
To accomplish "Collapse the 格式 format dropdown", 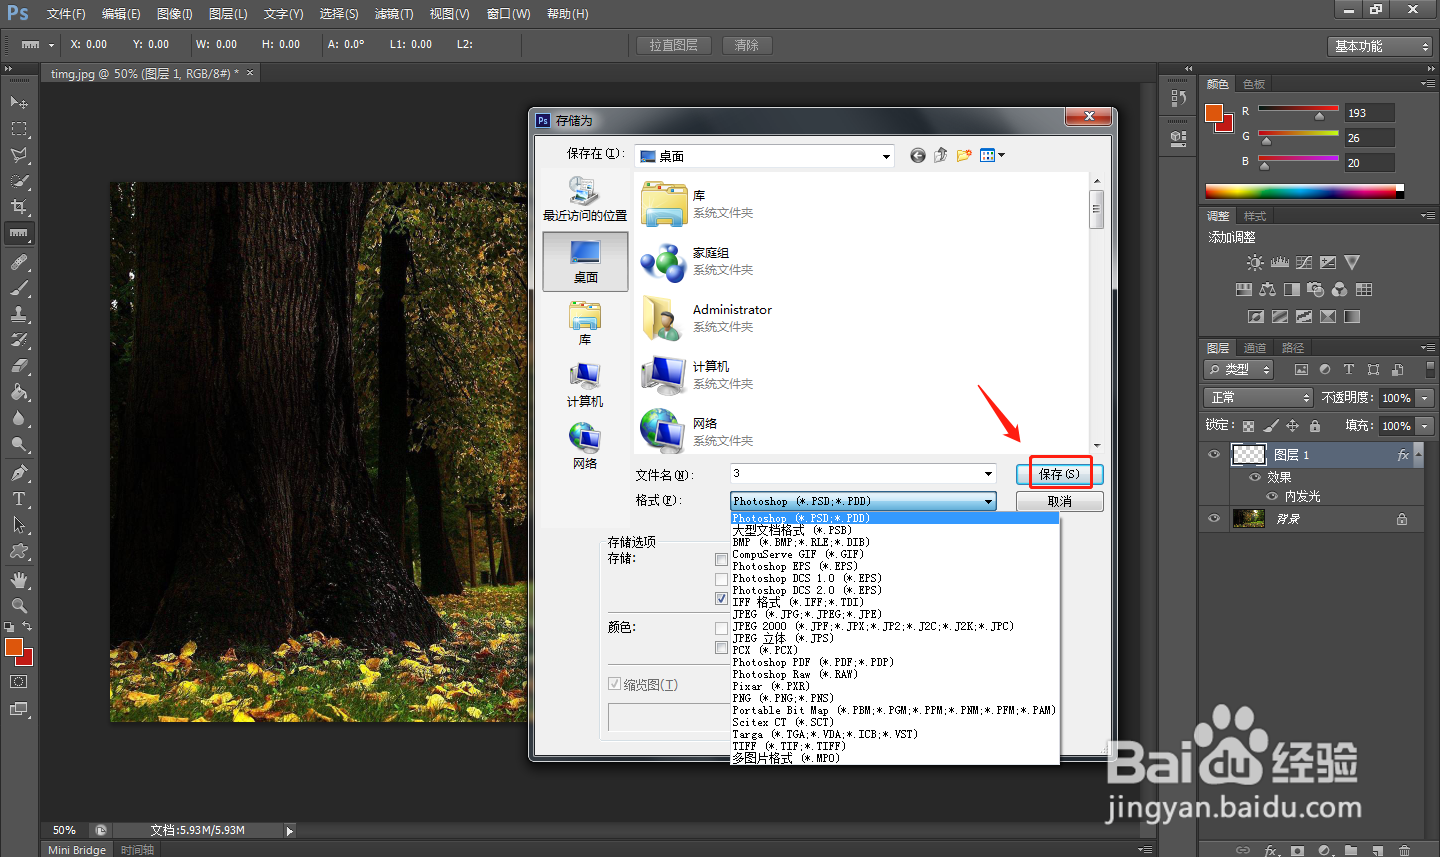I will pyautogui.click(x=988, y=501).
